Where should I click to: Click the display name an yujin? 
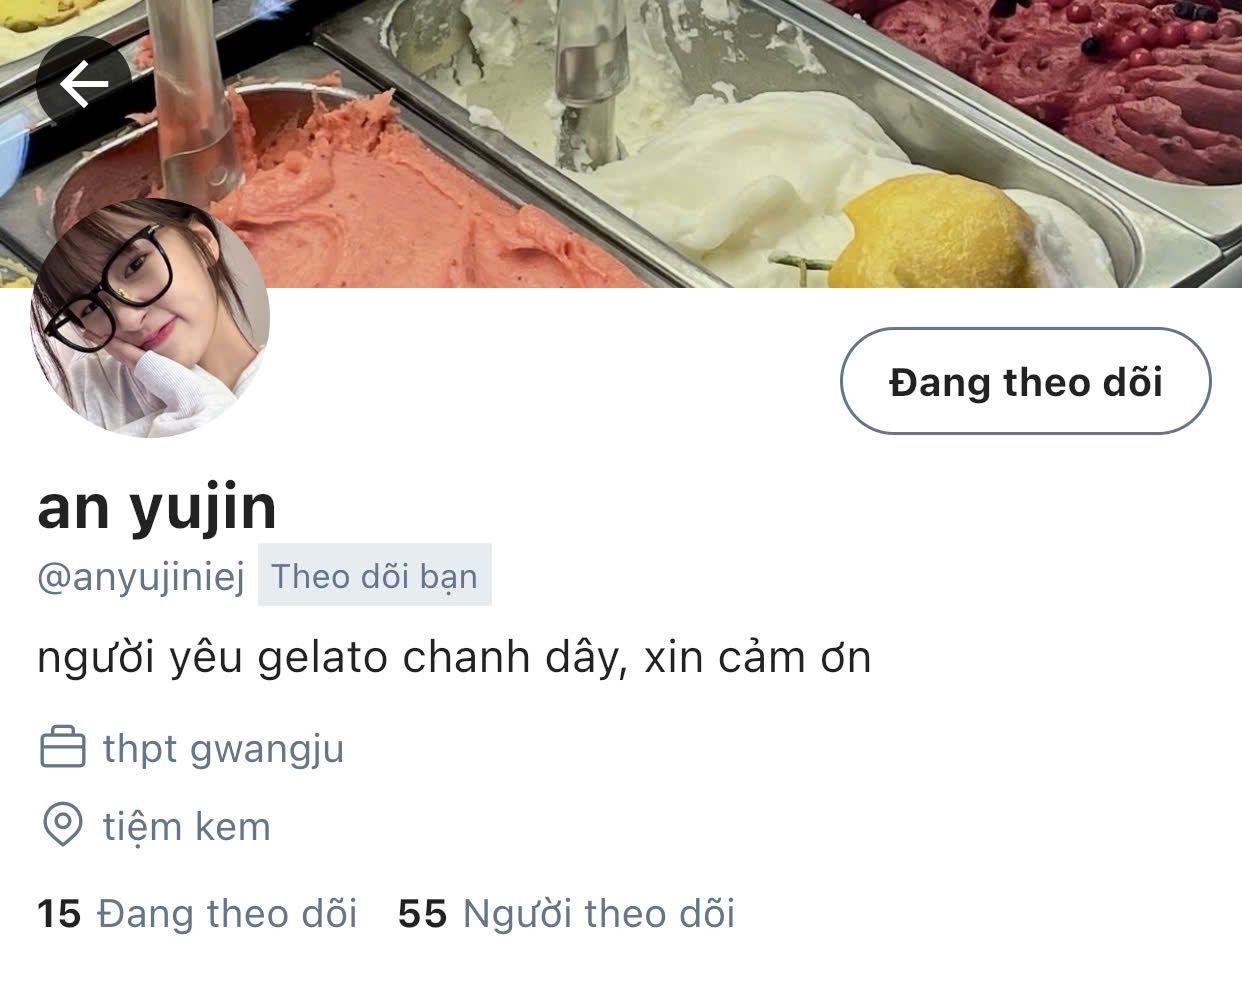(x=157, y=507)
